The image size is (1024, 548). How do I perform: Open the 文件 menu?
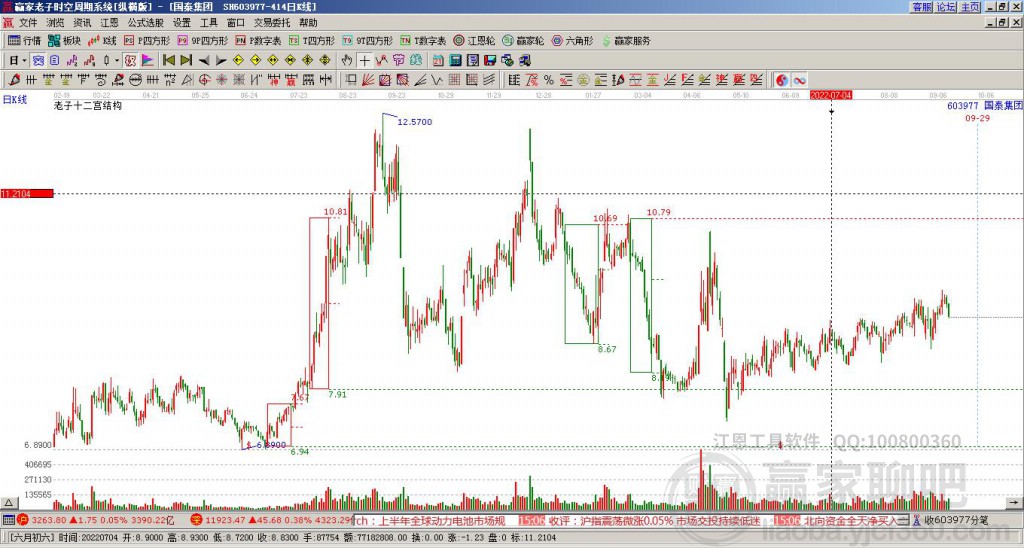28,23
